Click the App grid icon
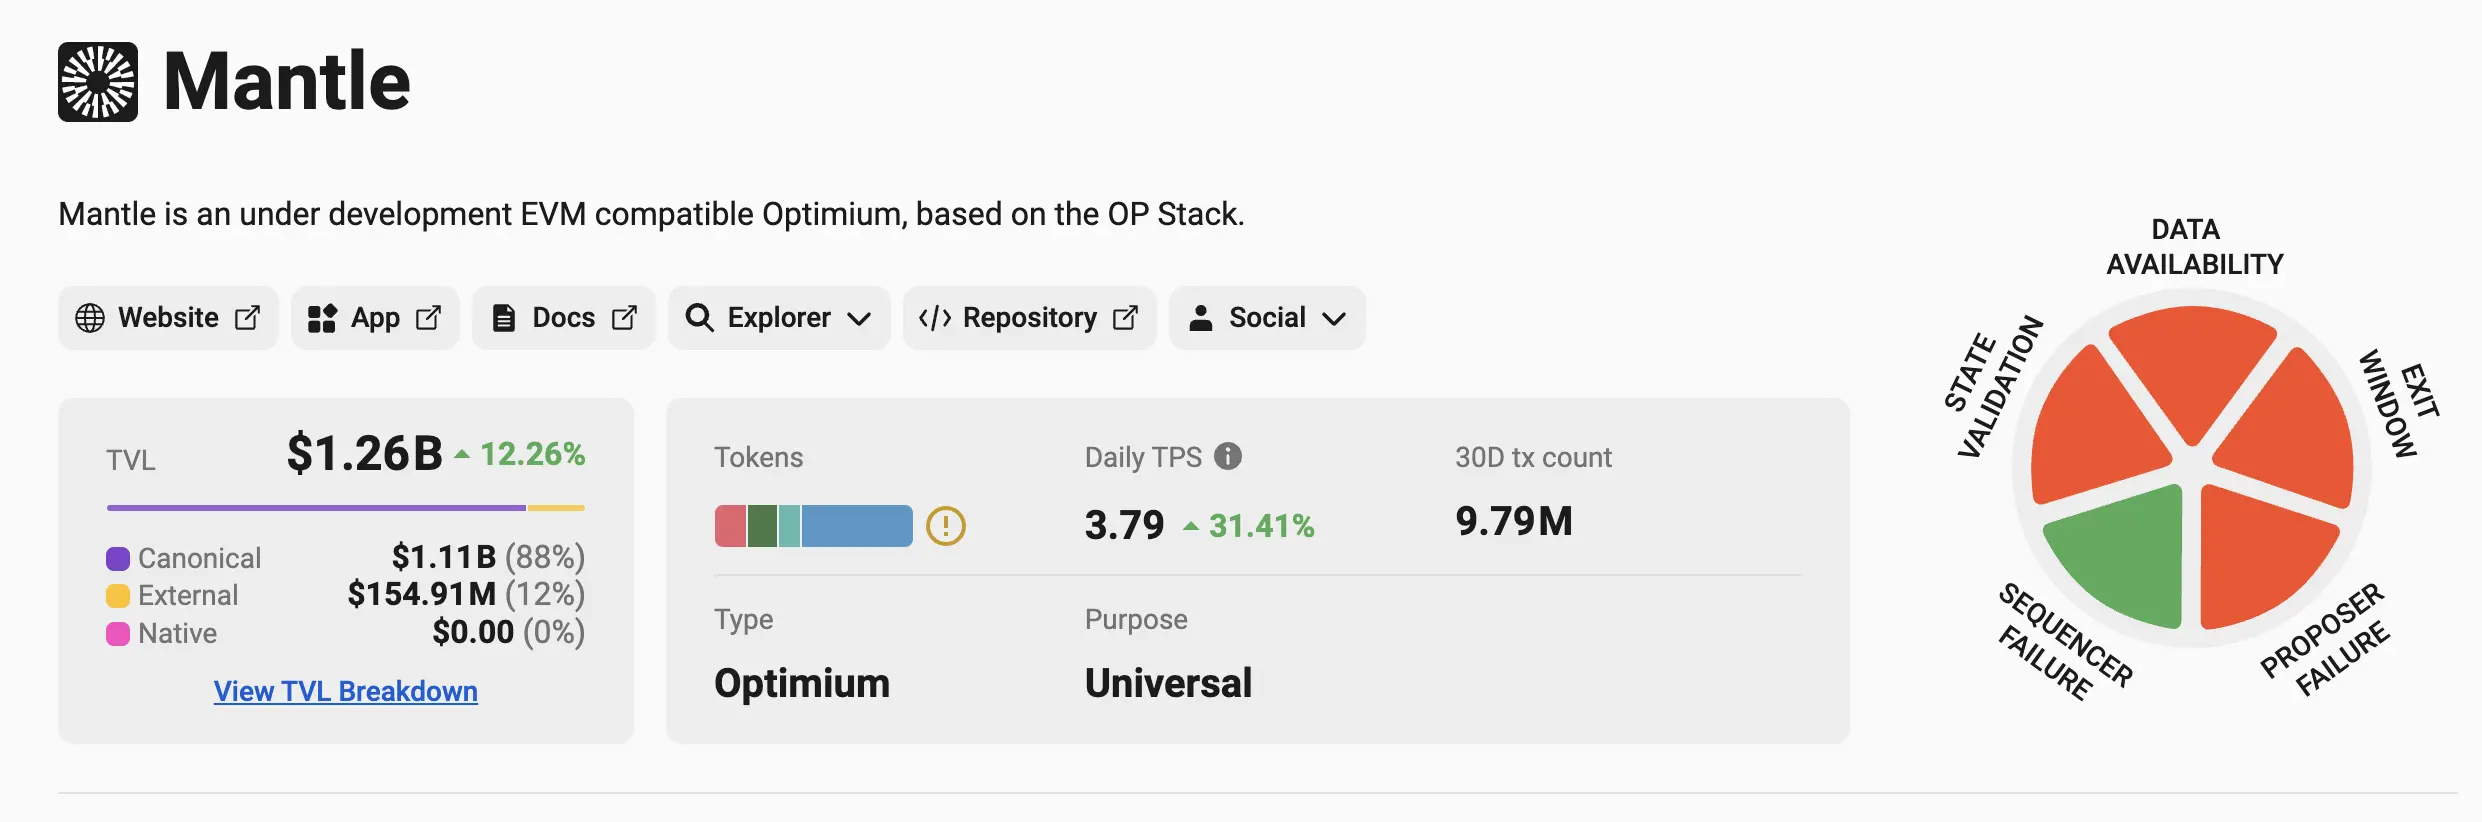2482x822 pixels. coord(322,318)
